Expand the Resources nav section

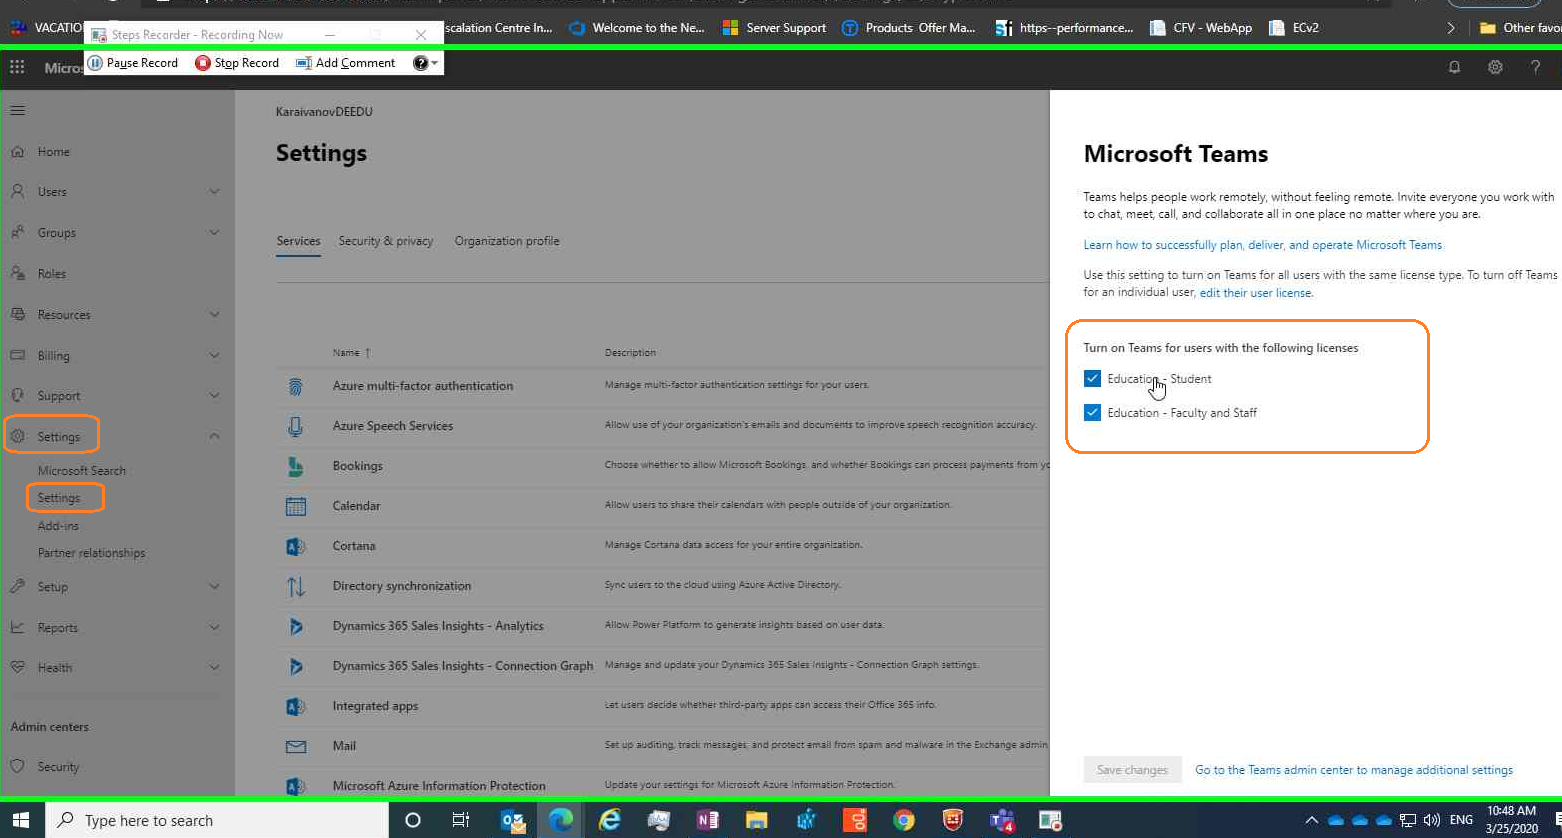214,315
